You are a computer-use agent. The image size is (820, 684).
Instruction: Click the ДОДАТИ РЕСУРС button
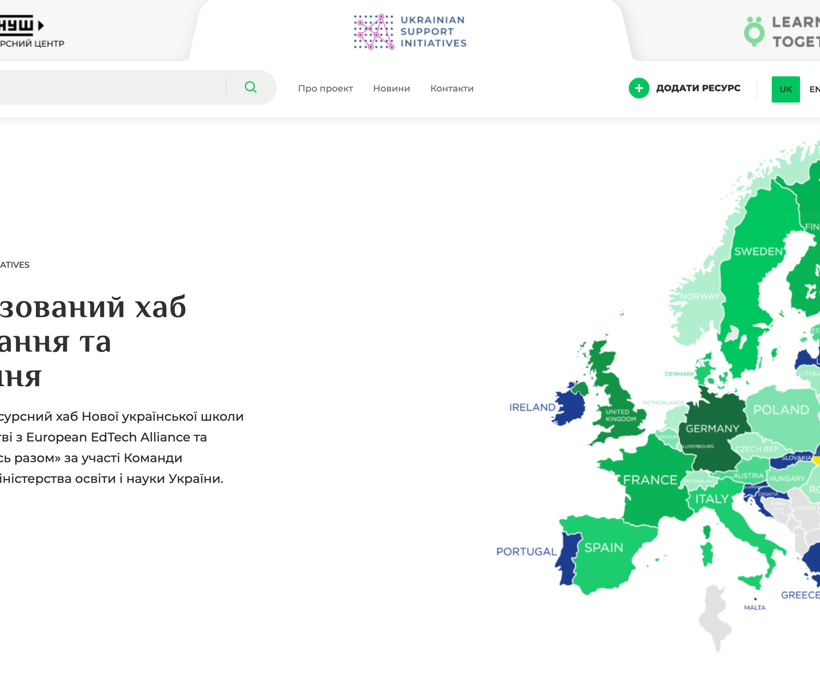click(685, 88)
